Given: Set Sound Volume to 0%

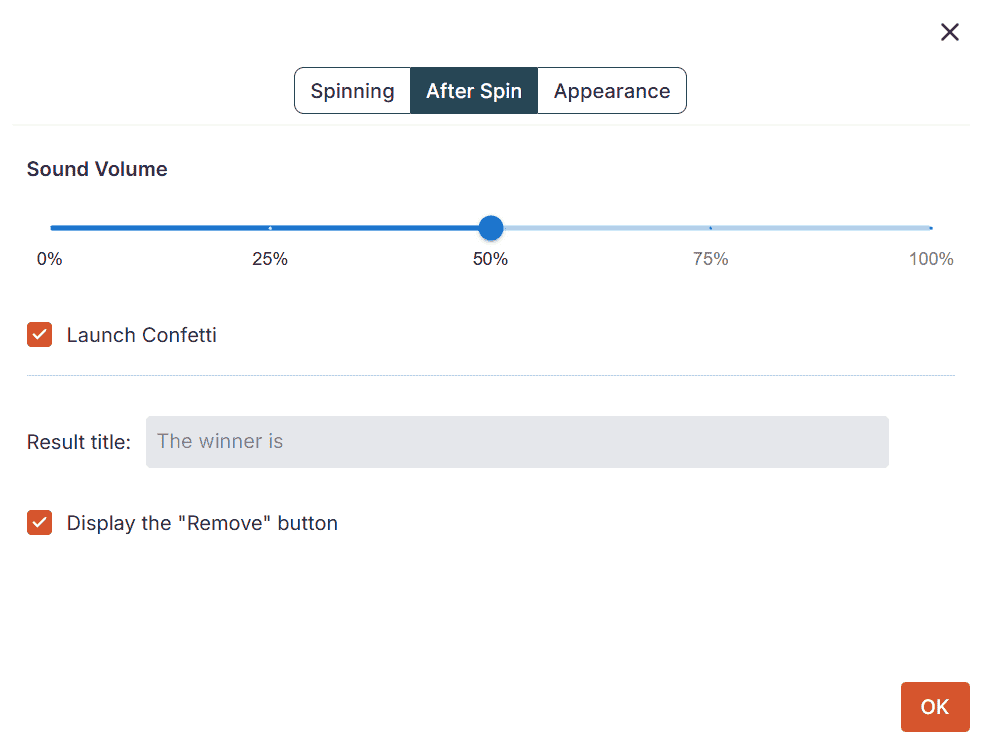Looking at the screenshot, I should point(49,228).
